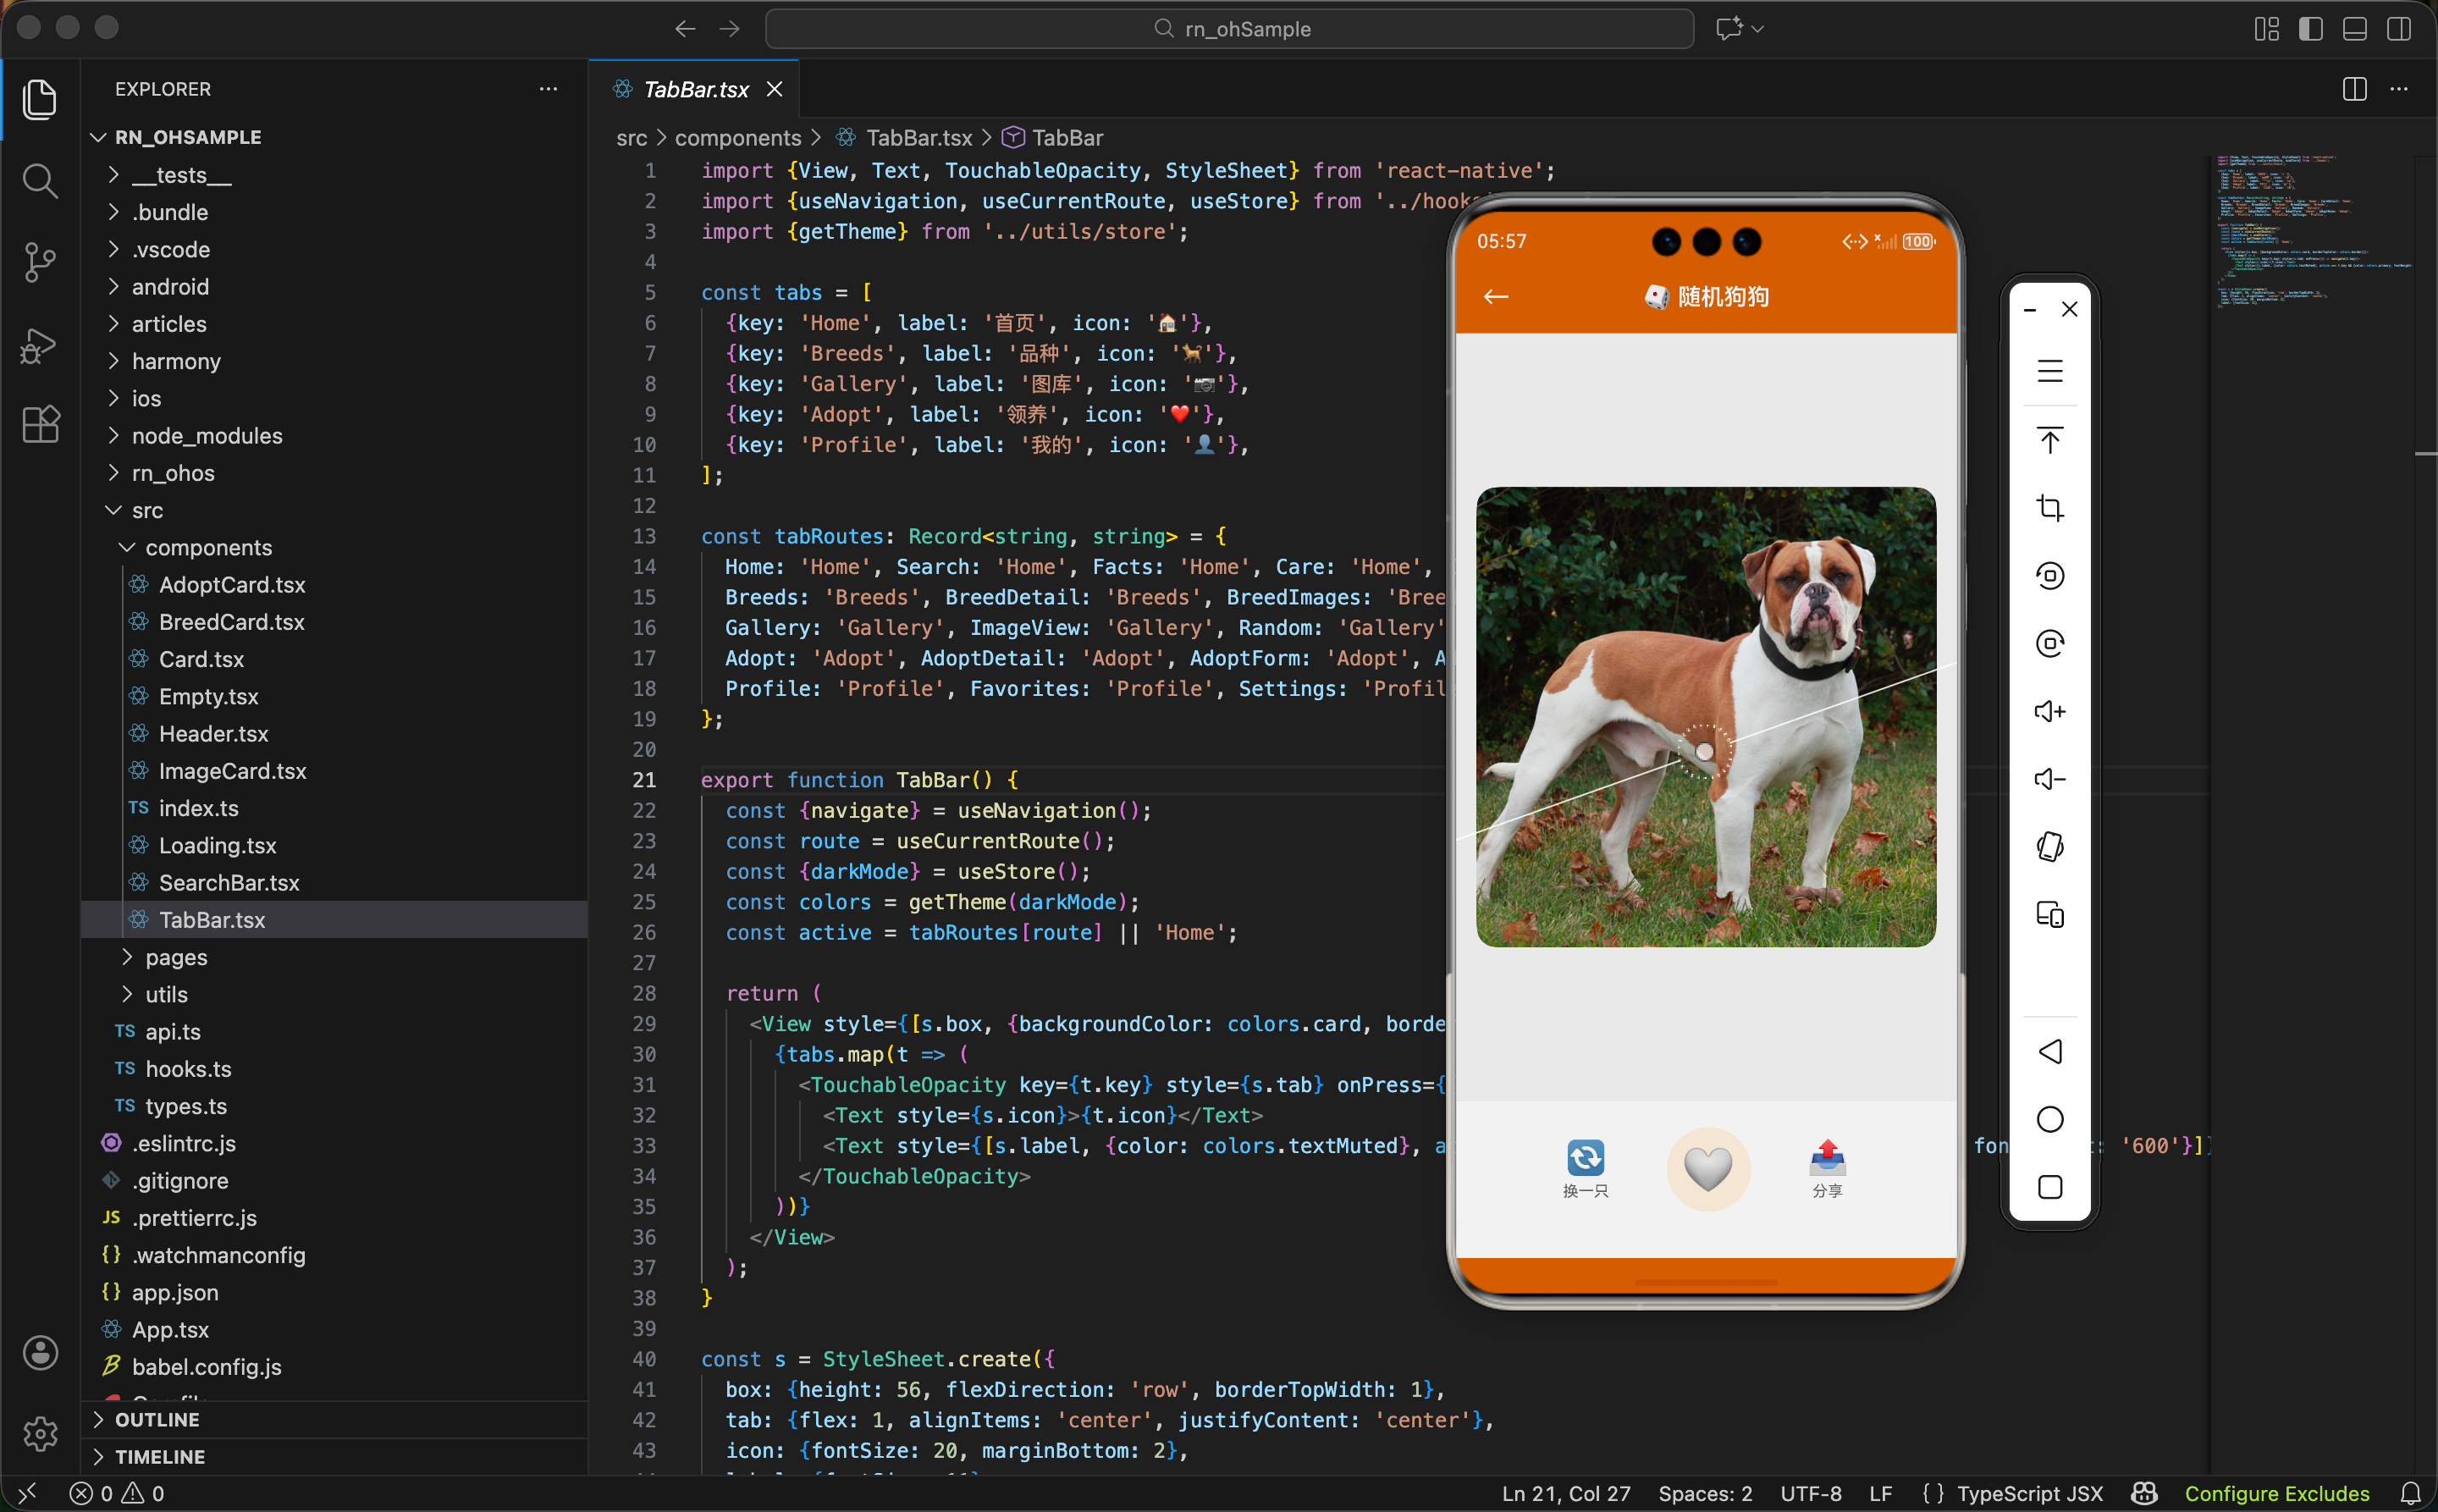
Task: Click the src breadcrumb item
Action: coord(631,137)
